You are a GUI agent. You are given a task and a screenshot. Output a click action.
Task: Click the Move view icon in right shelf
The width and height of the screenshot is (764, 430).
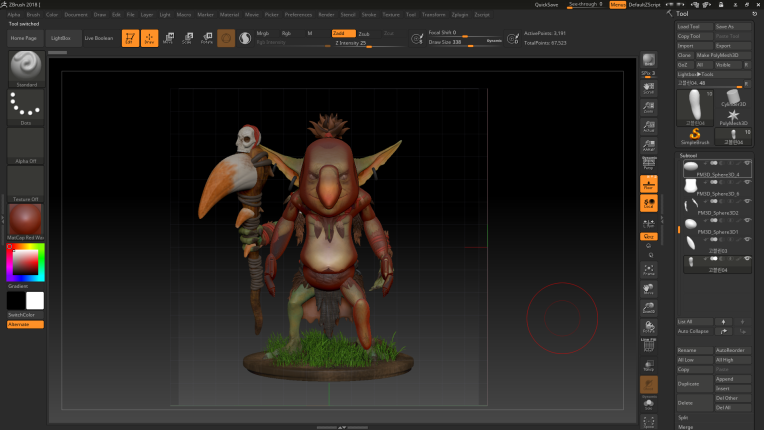pyautogui.click(x=649, y=289)
